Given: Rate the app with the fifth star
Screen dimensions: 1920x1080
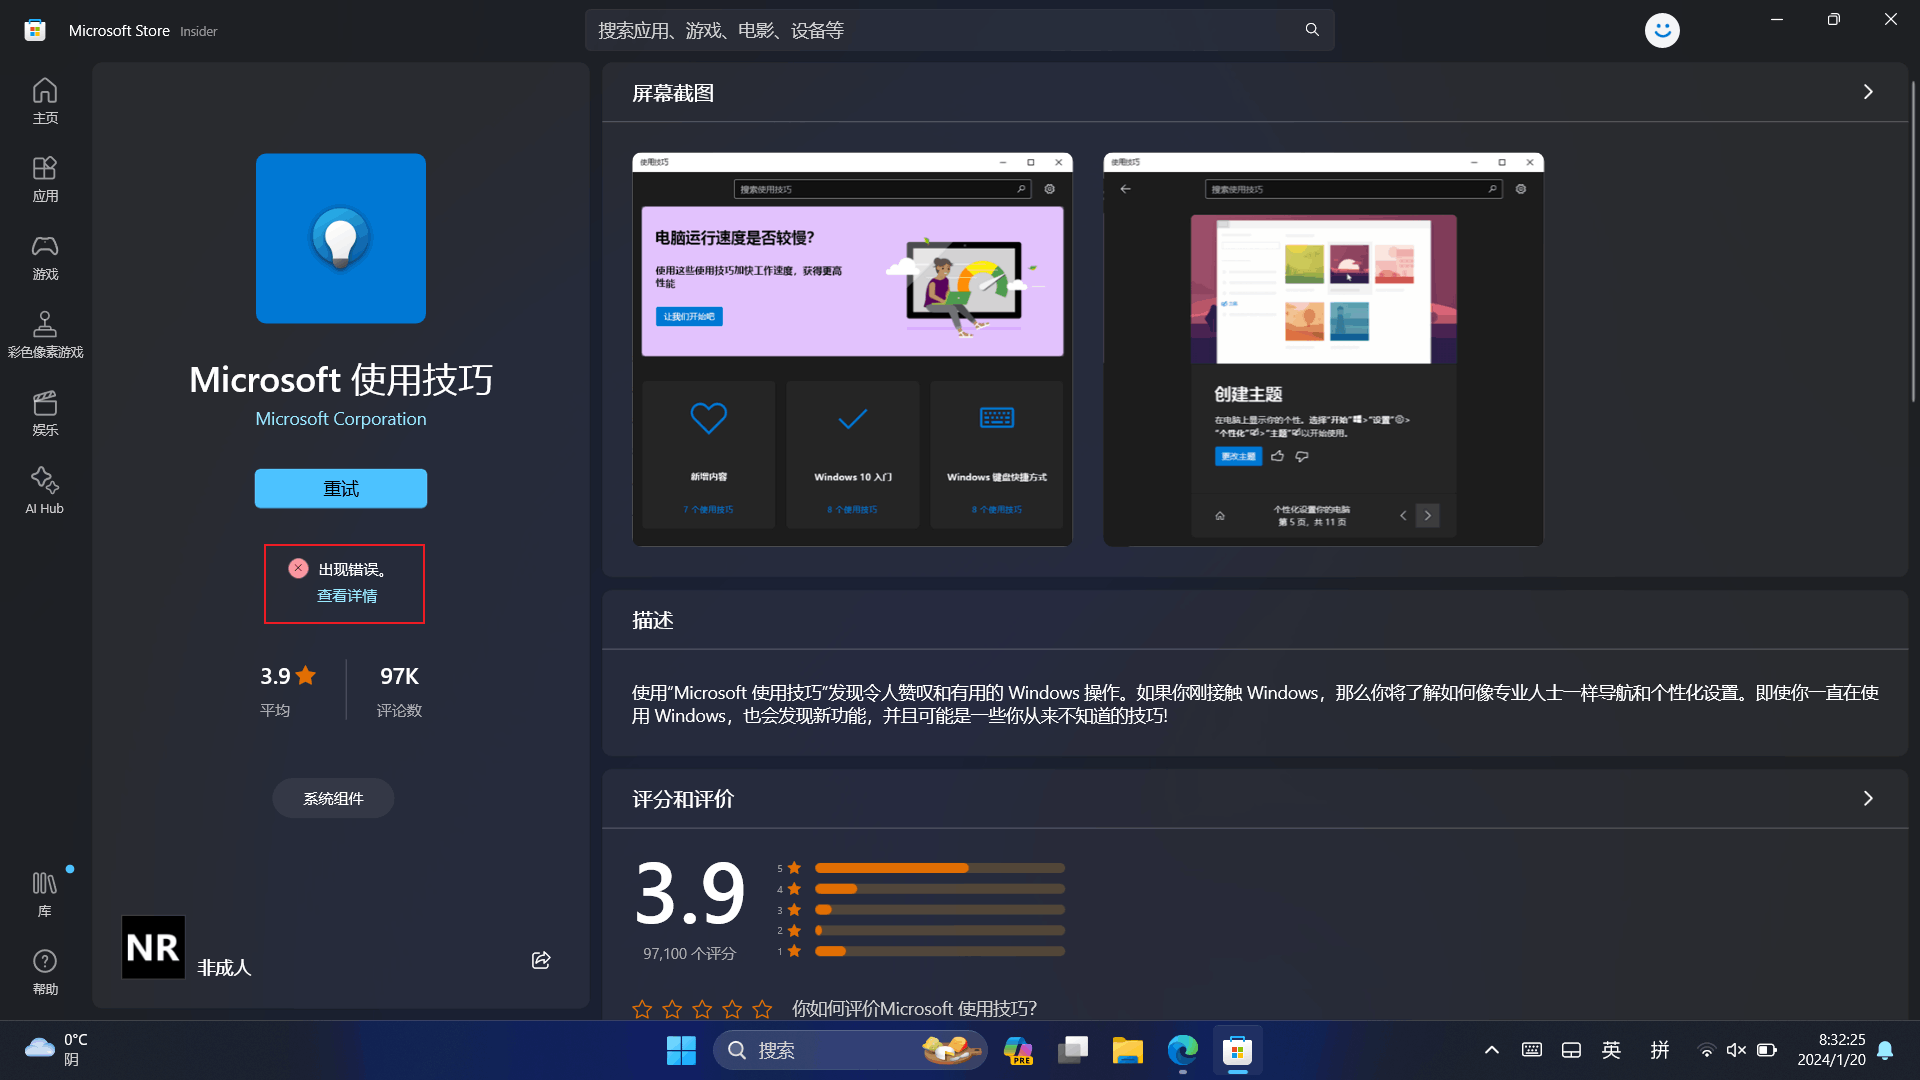Looking at the screenshot, I should click(762, 1009).
